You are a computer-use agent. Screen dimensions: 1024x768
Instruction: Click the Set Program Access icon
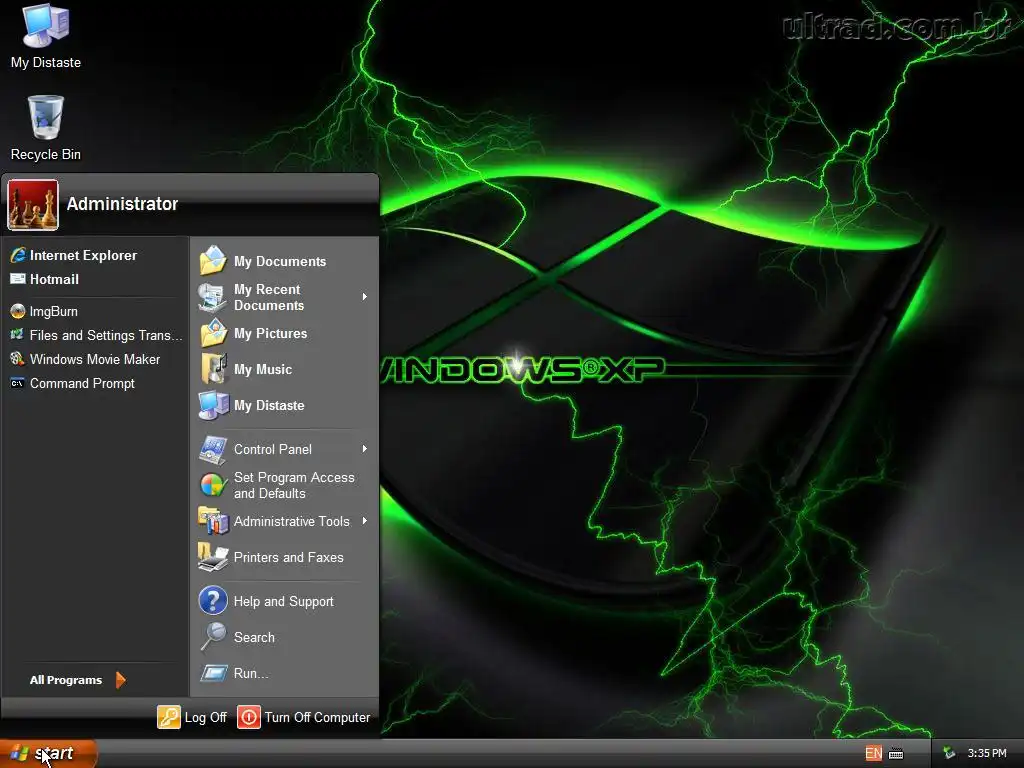(213, 485)
